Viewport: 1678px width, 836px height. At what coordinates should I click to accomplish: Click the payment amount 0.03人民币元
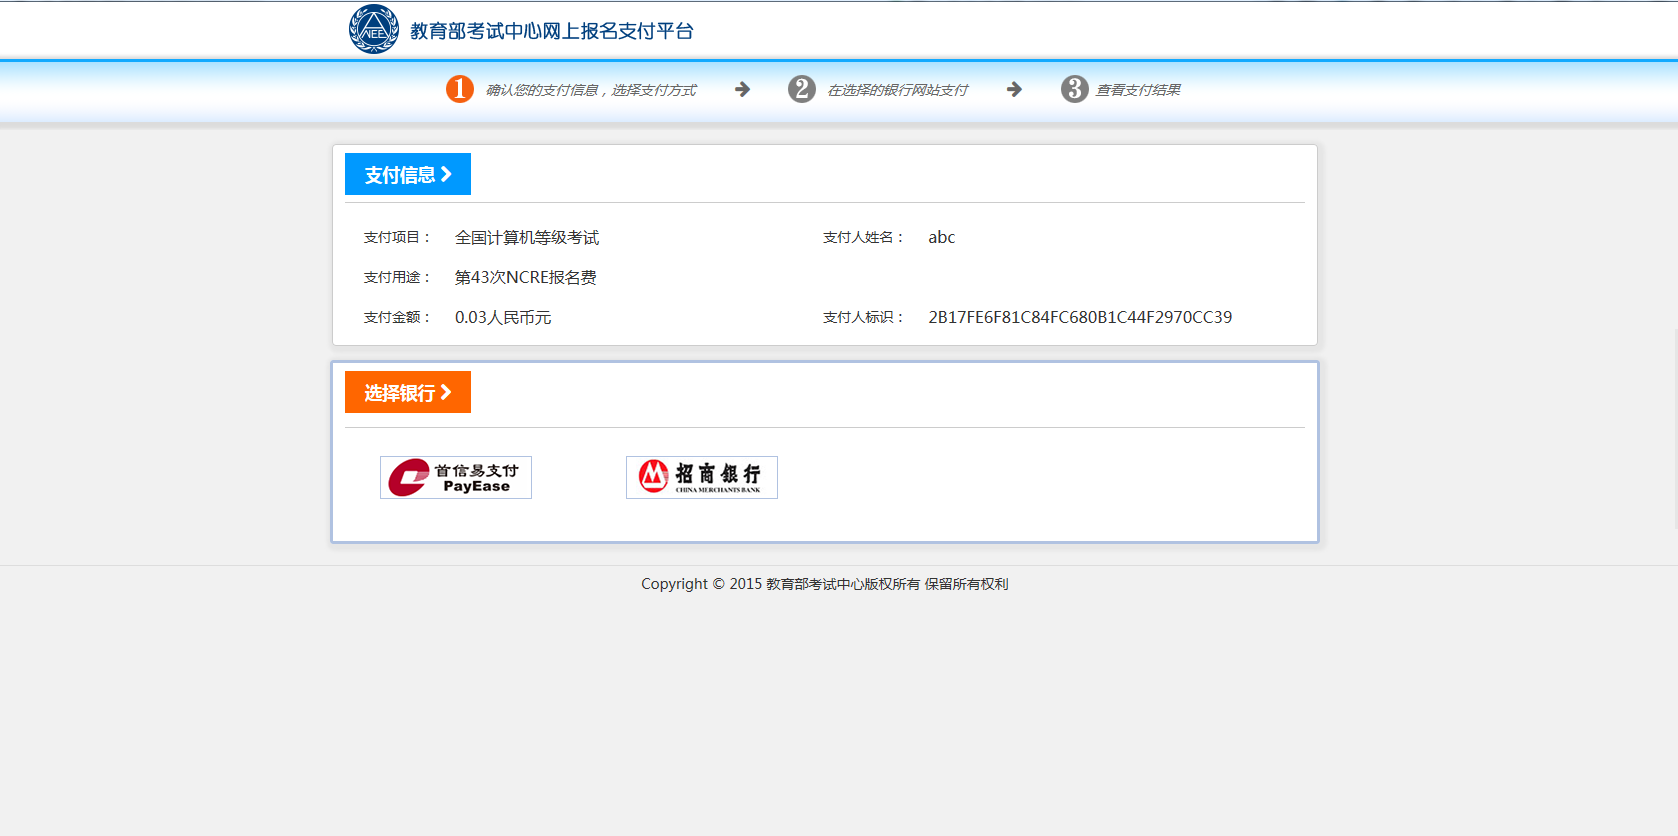pos(503,317)
